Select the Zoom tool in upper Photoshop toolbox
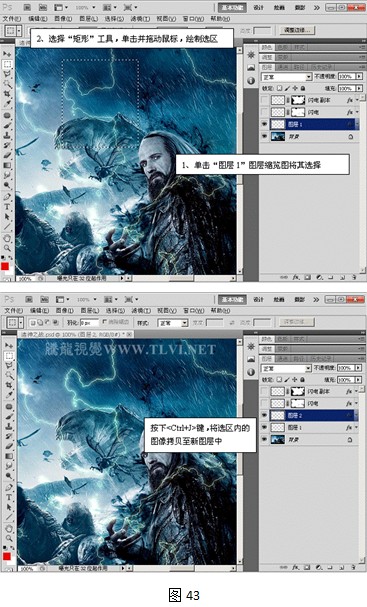This screenshot has height=607, width=367. (x=7, y=248)
